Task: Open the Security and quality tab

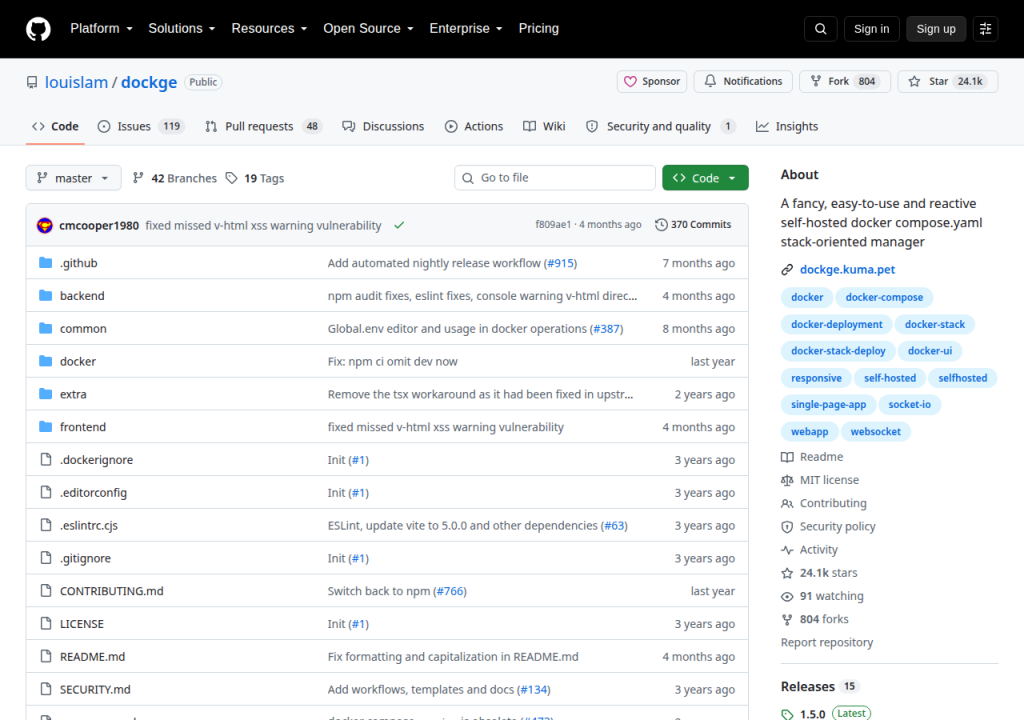Action: [x=660, y=126]
